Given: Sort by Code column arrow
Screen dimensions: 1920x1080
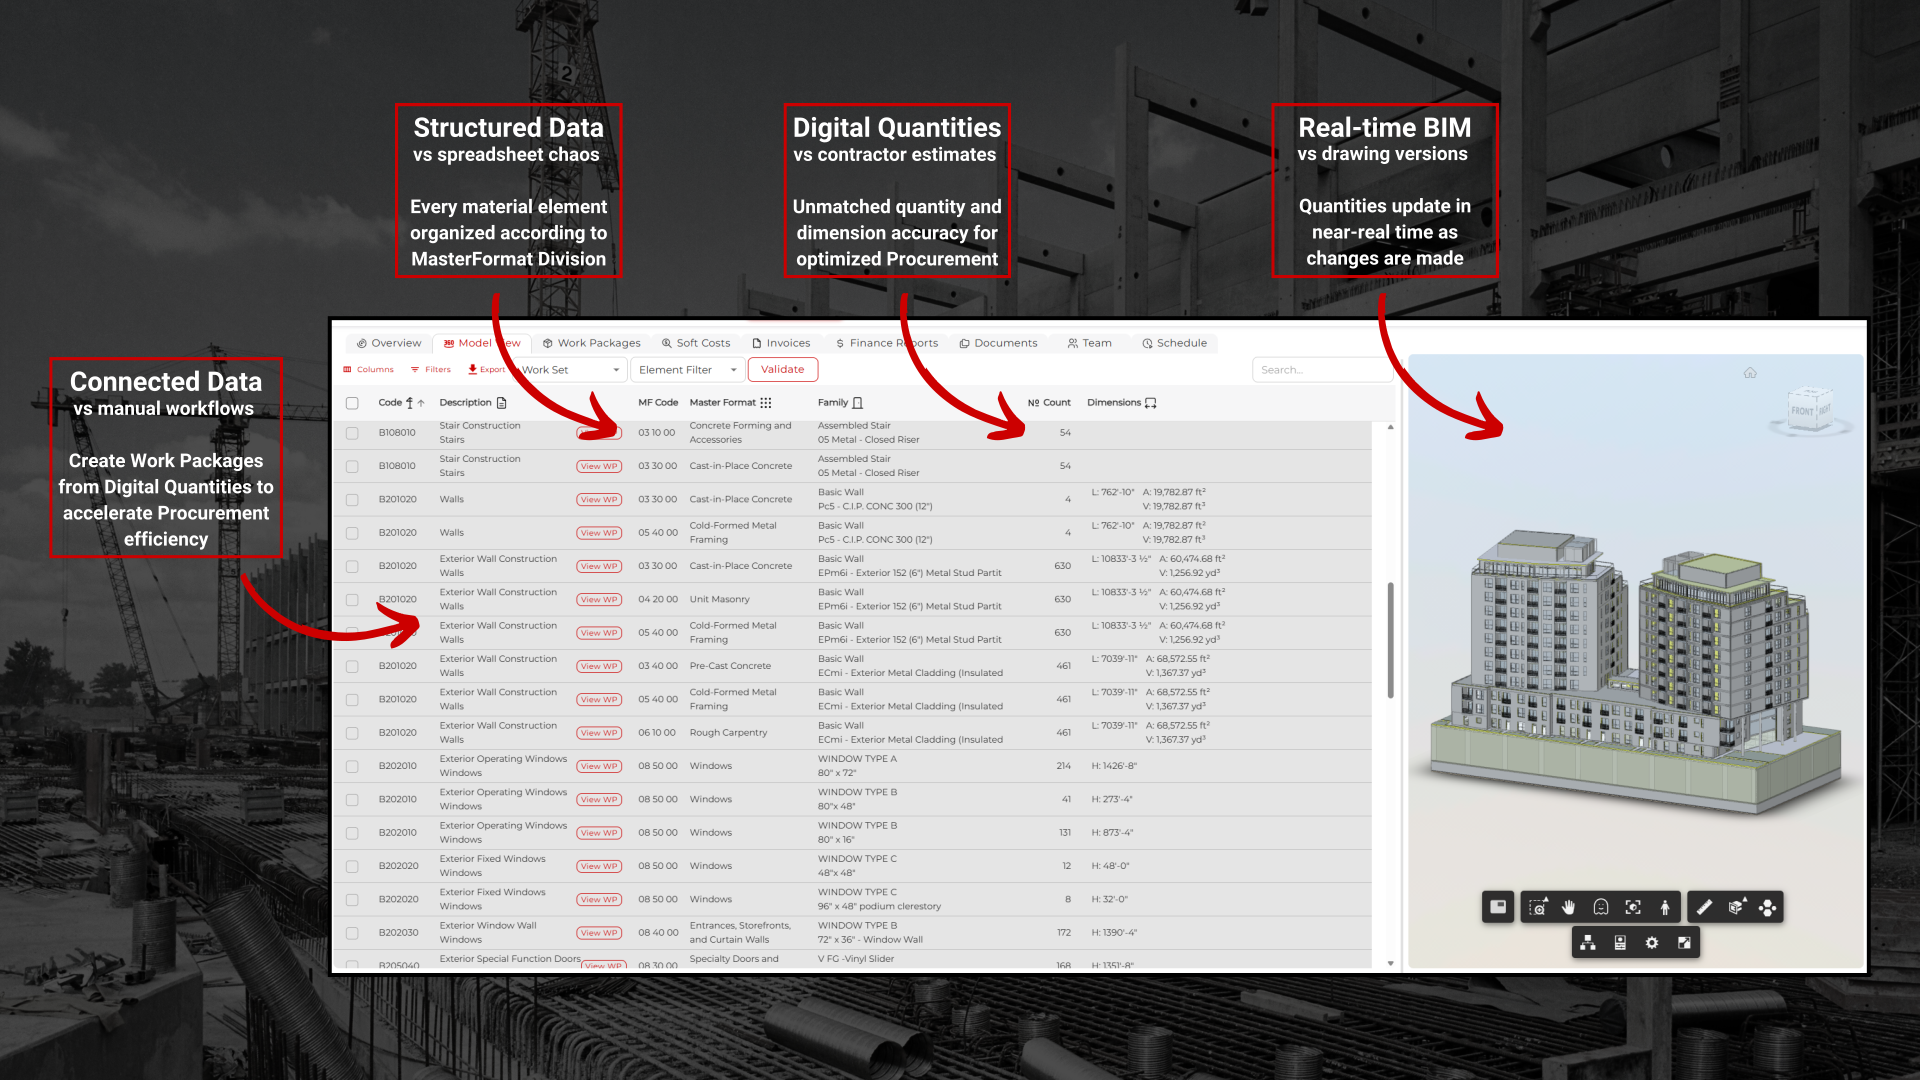Looking at the screenshot, I should click(421, 403).
